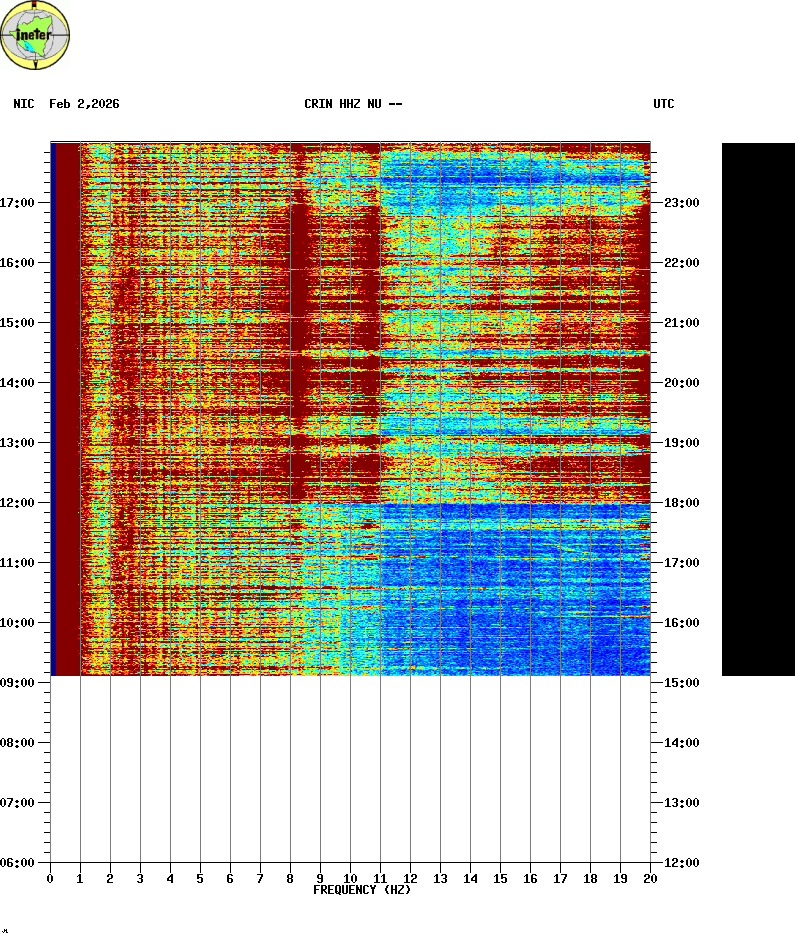Image resolution: width=802 pixels, height=942 pixels.
Task: Click the 20:00 UTC time marker
Action: tap(681, 383)
